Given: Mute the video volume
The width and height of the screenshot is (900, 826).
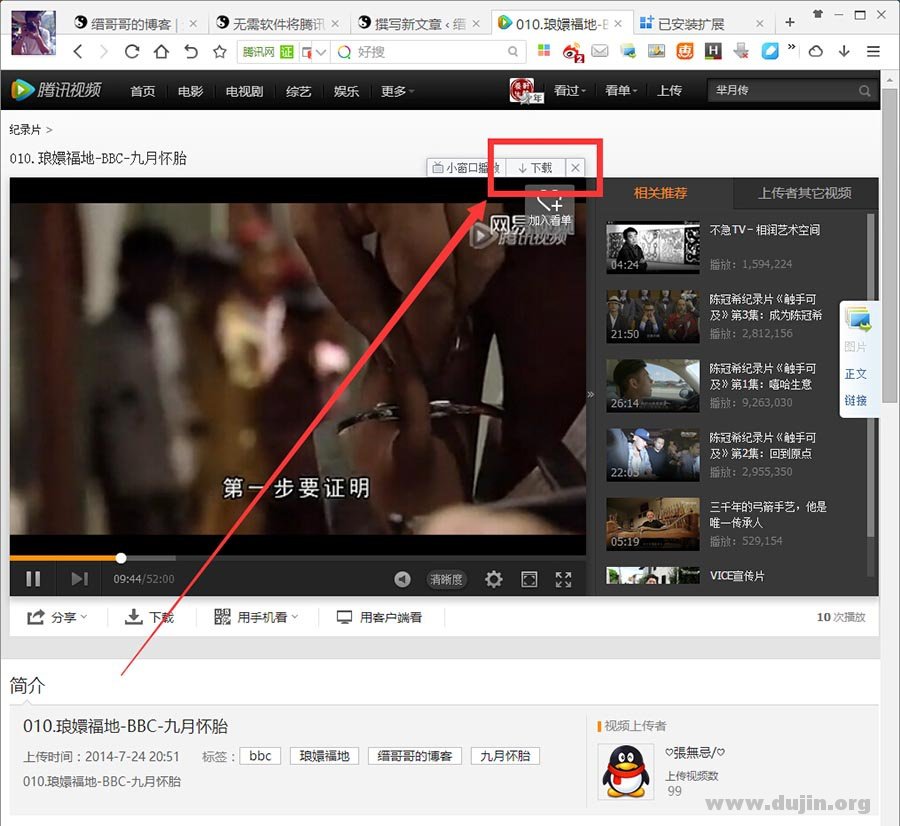Looking at the screenshot, I should coord(403,579).
